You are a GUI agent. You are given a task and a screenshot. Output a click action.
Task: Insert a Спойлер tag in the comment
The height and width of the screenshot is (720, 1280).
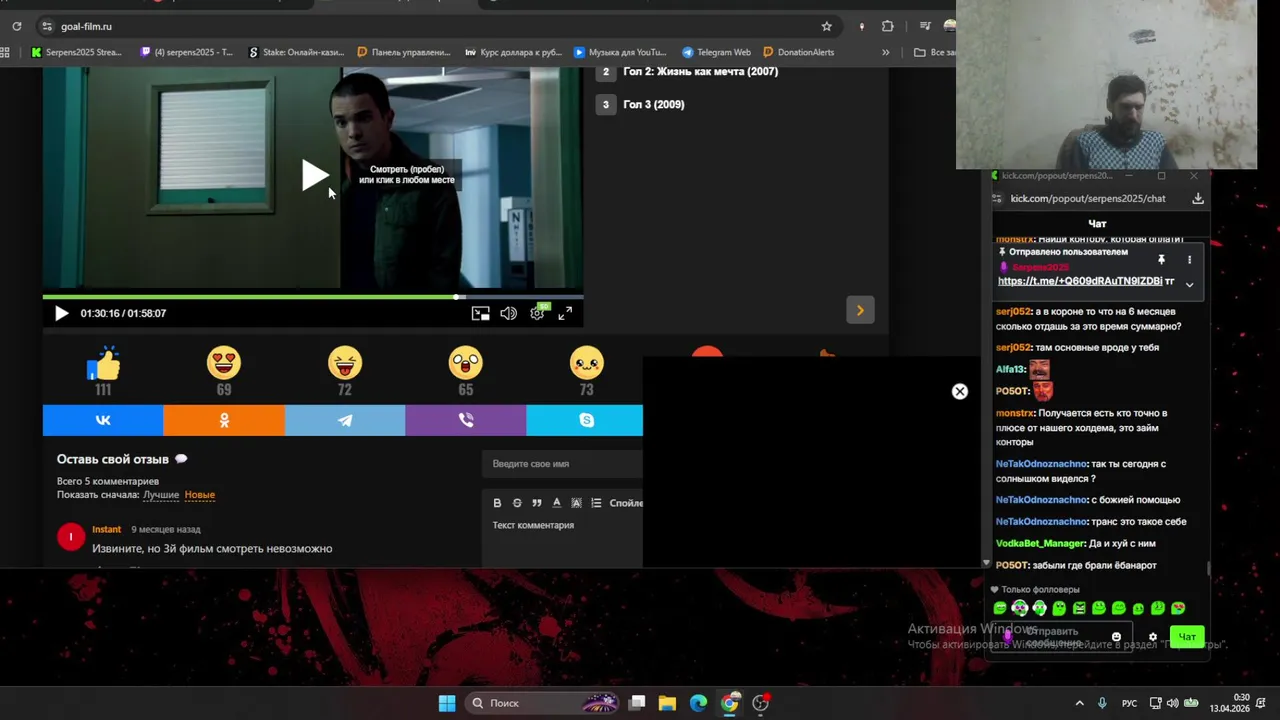click(x=626, y=503)
